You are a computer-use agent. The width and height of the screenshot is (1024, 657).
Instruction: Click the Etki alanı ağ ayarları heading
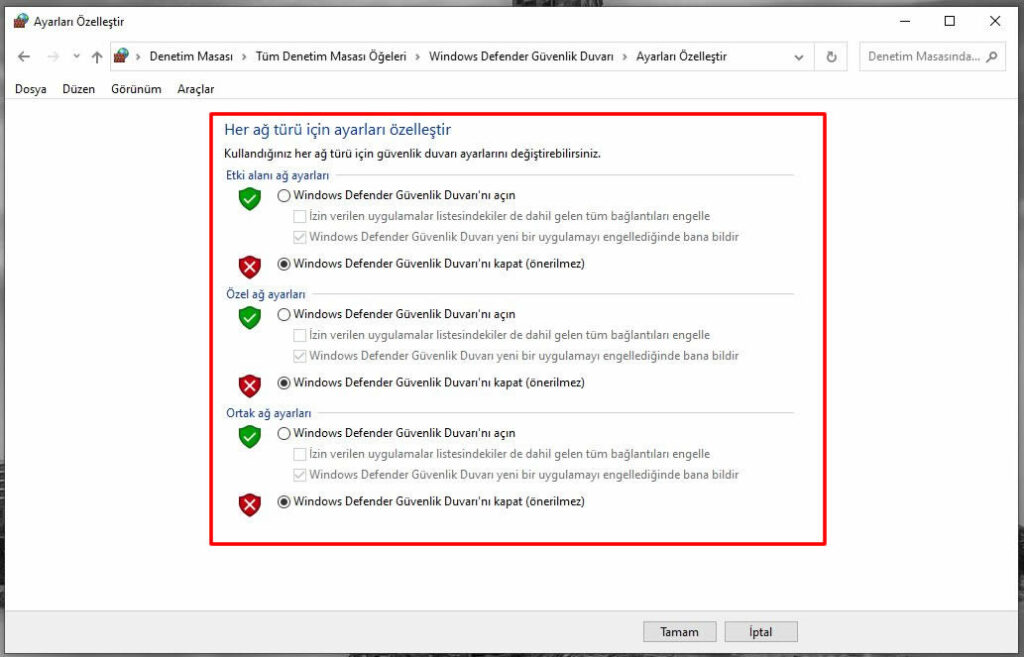pyautogui.click(x=278, y=175)
